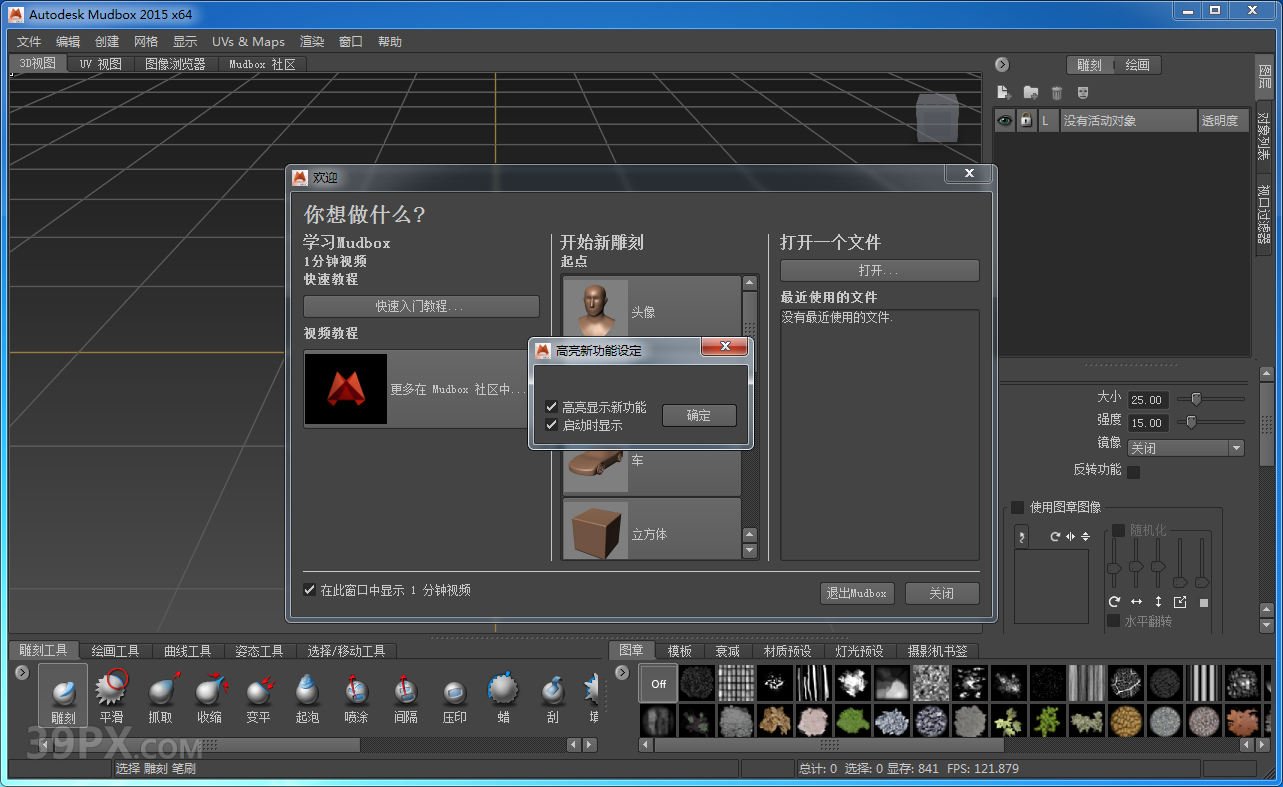Switch to the 绘画工具 tab
Screen dimensions: 1283x787
114,650
